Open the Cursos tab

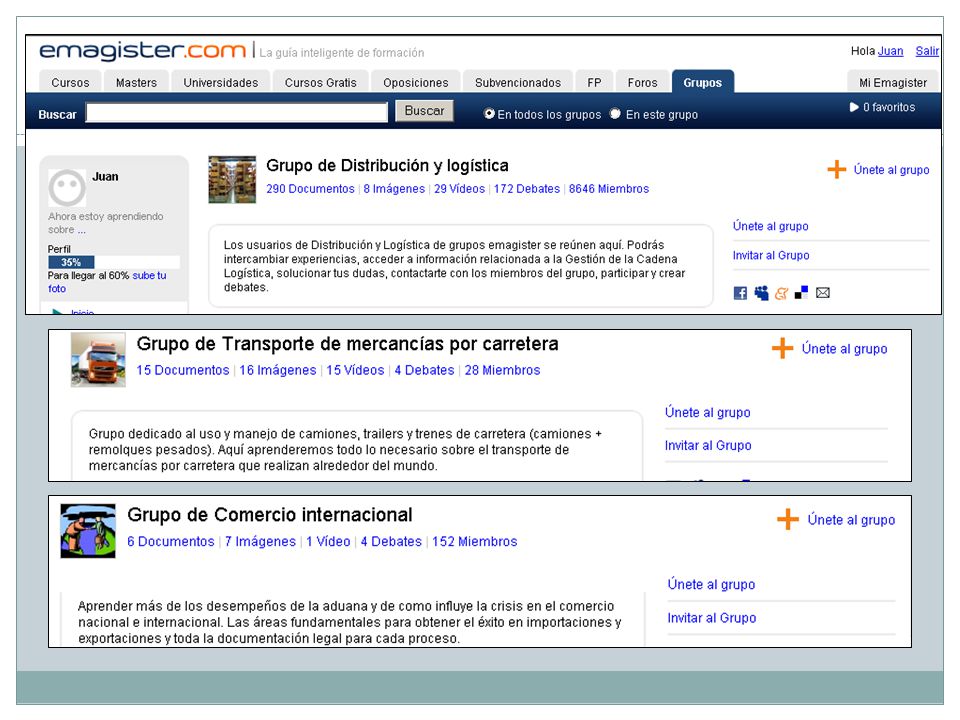(70, 82)
